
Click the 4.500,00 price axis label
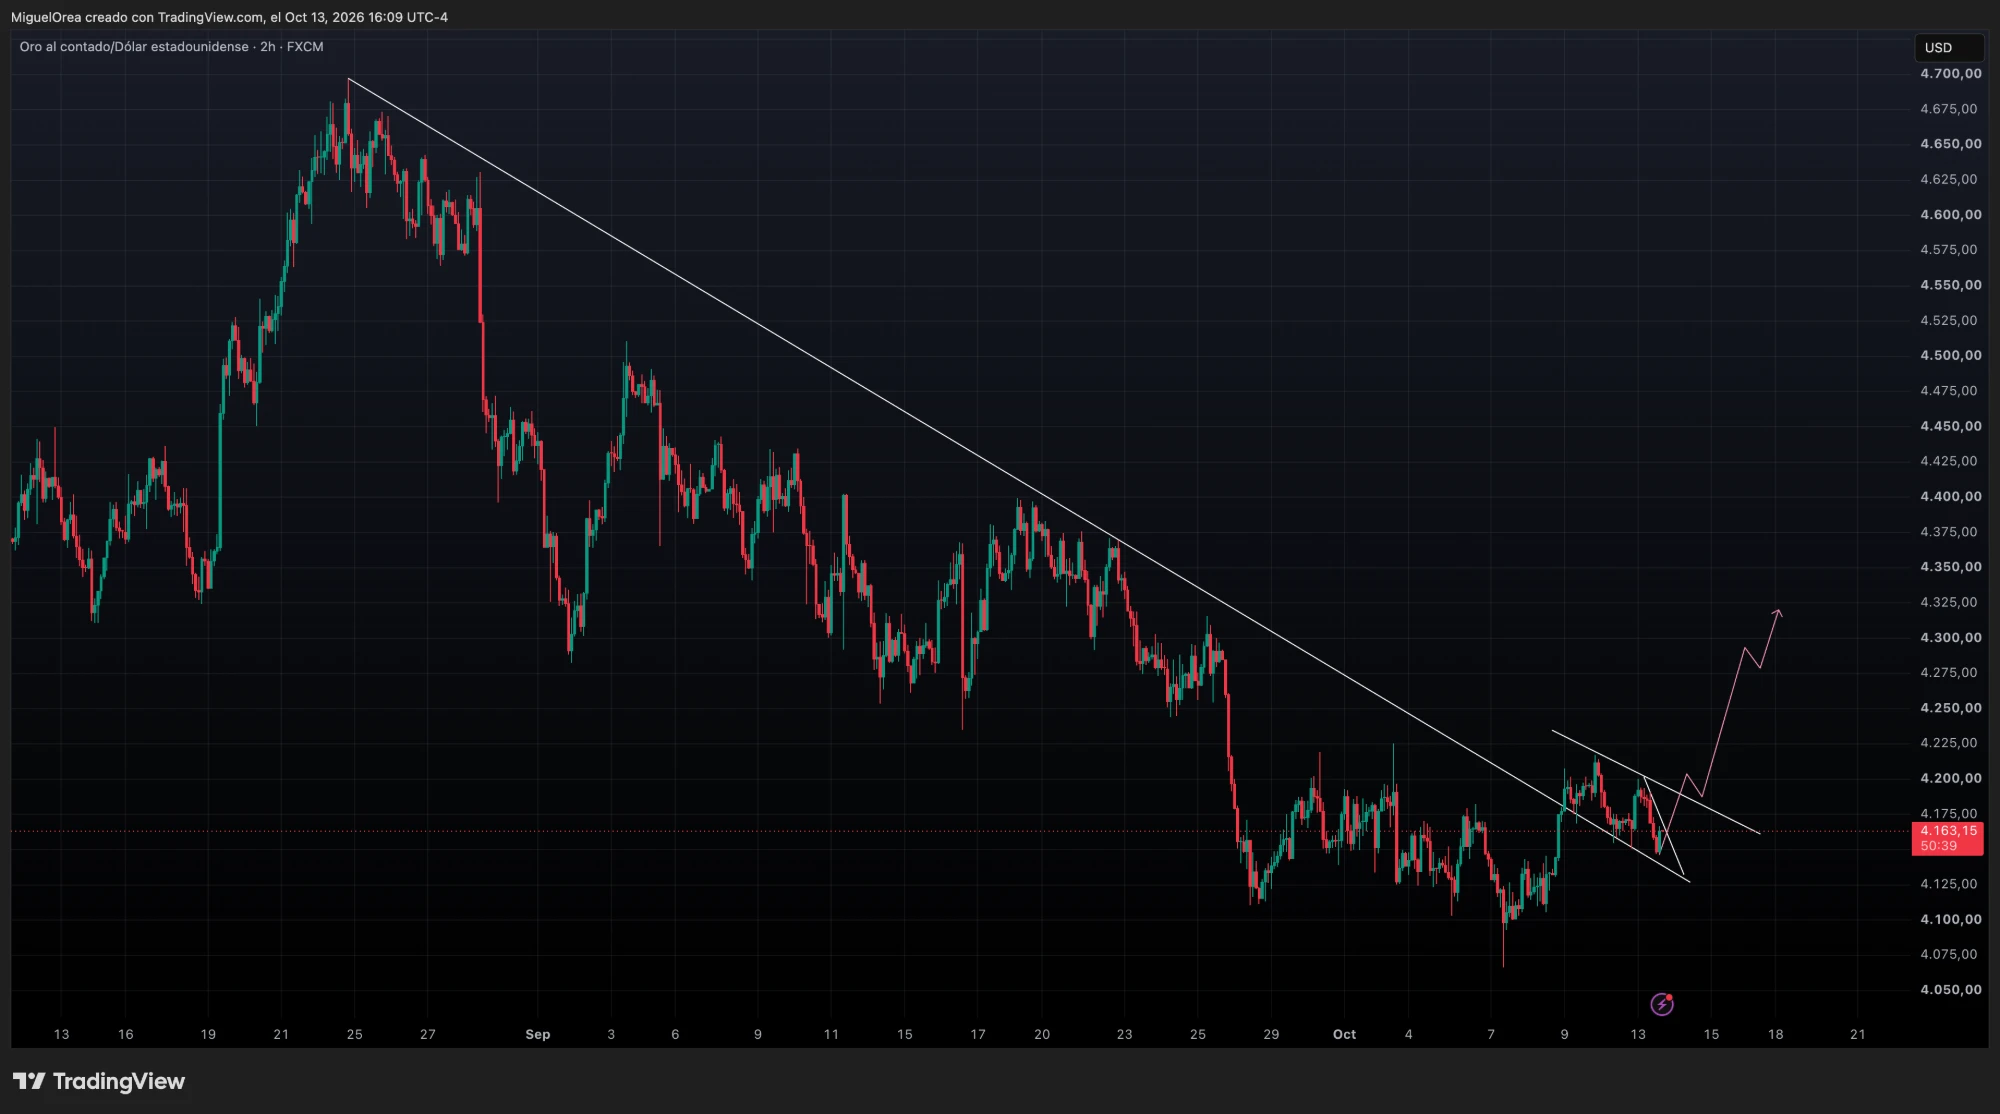(1950, 355)
